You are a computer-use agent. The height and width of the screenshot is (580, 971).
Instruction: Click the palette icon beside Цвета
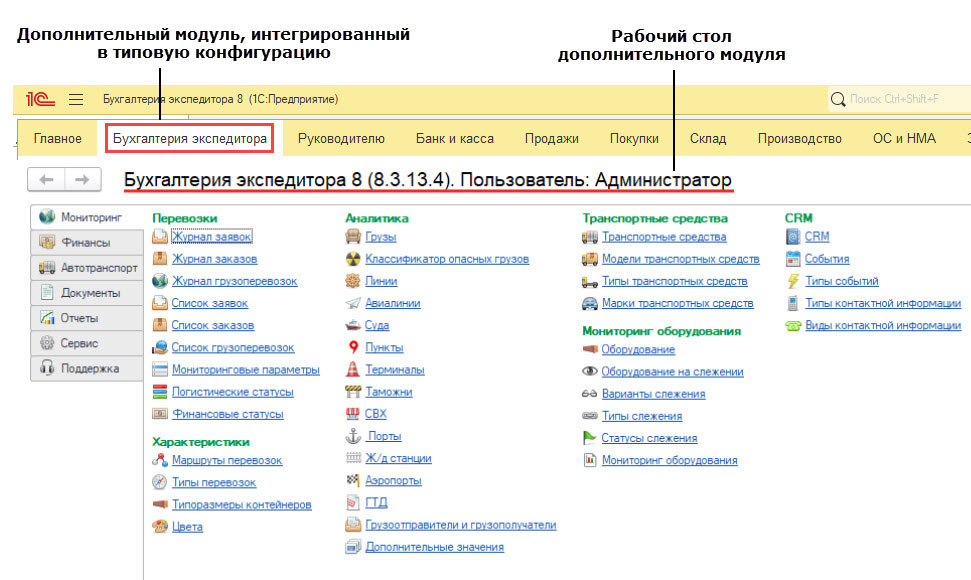(160, 527)
